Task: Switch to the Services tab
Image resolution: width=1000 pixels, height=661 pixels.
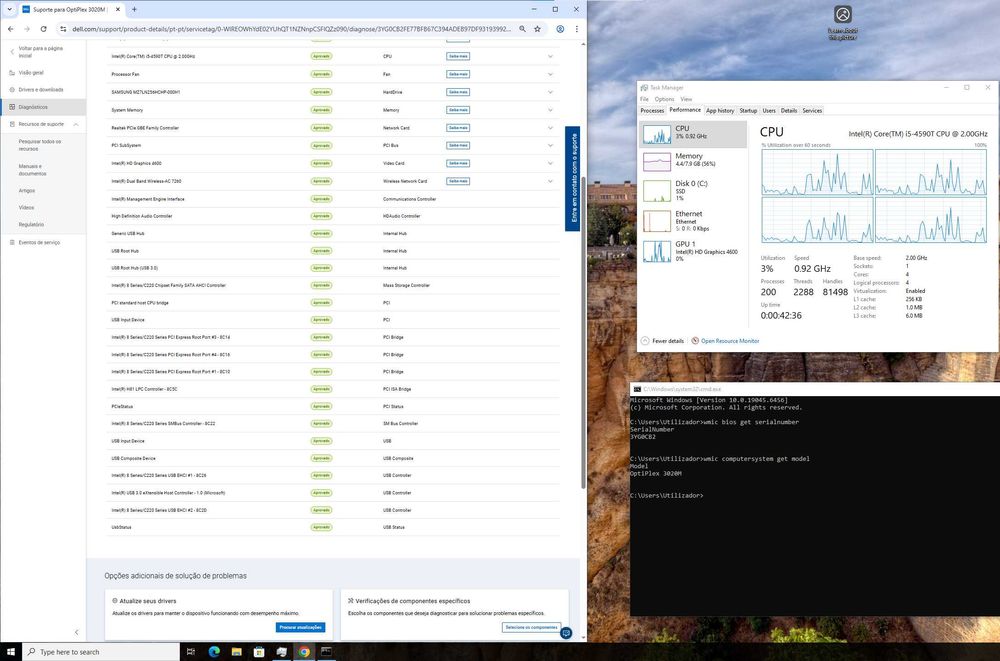Action: point(812,110)
